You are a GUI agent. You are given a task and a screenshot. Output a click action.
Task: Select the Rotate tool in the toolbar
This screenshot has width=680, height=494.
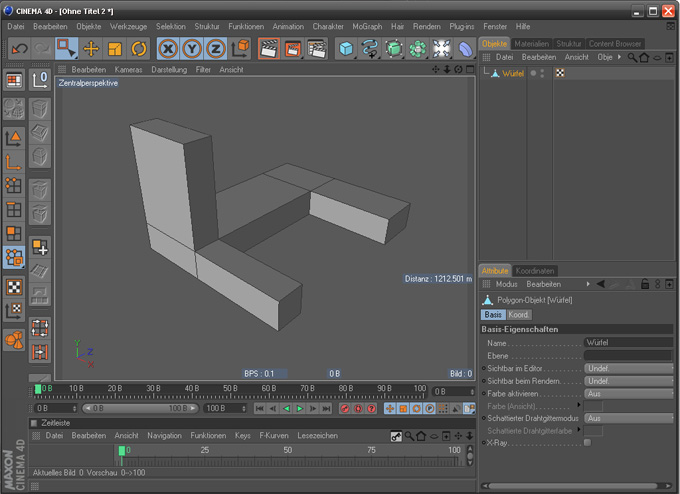[x=139, y=48]
